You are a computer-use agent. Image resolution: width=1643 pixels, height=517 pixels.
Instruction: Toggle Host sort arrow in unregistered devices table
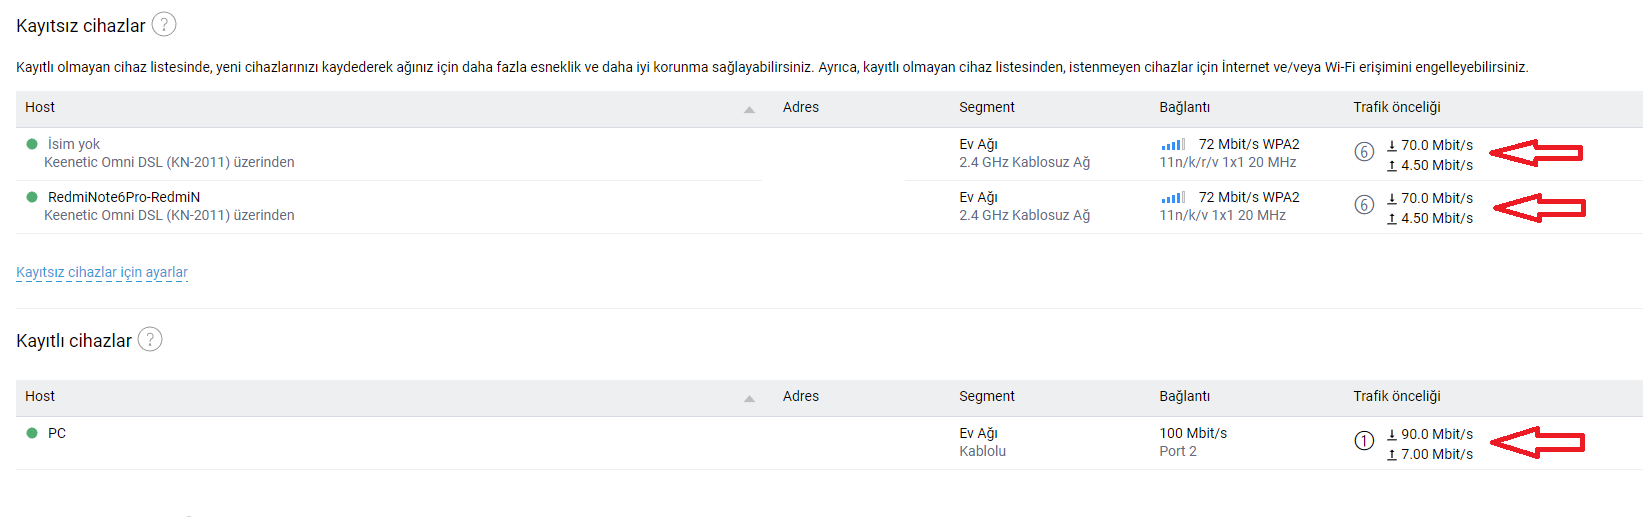(x=749, y=109)
